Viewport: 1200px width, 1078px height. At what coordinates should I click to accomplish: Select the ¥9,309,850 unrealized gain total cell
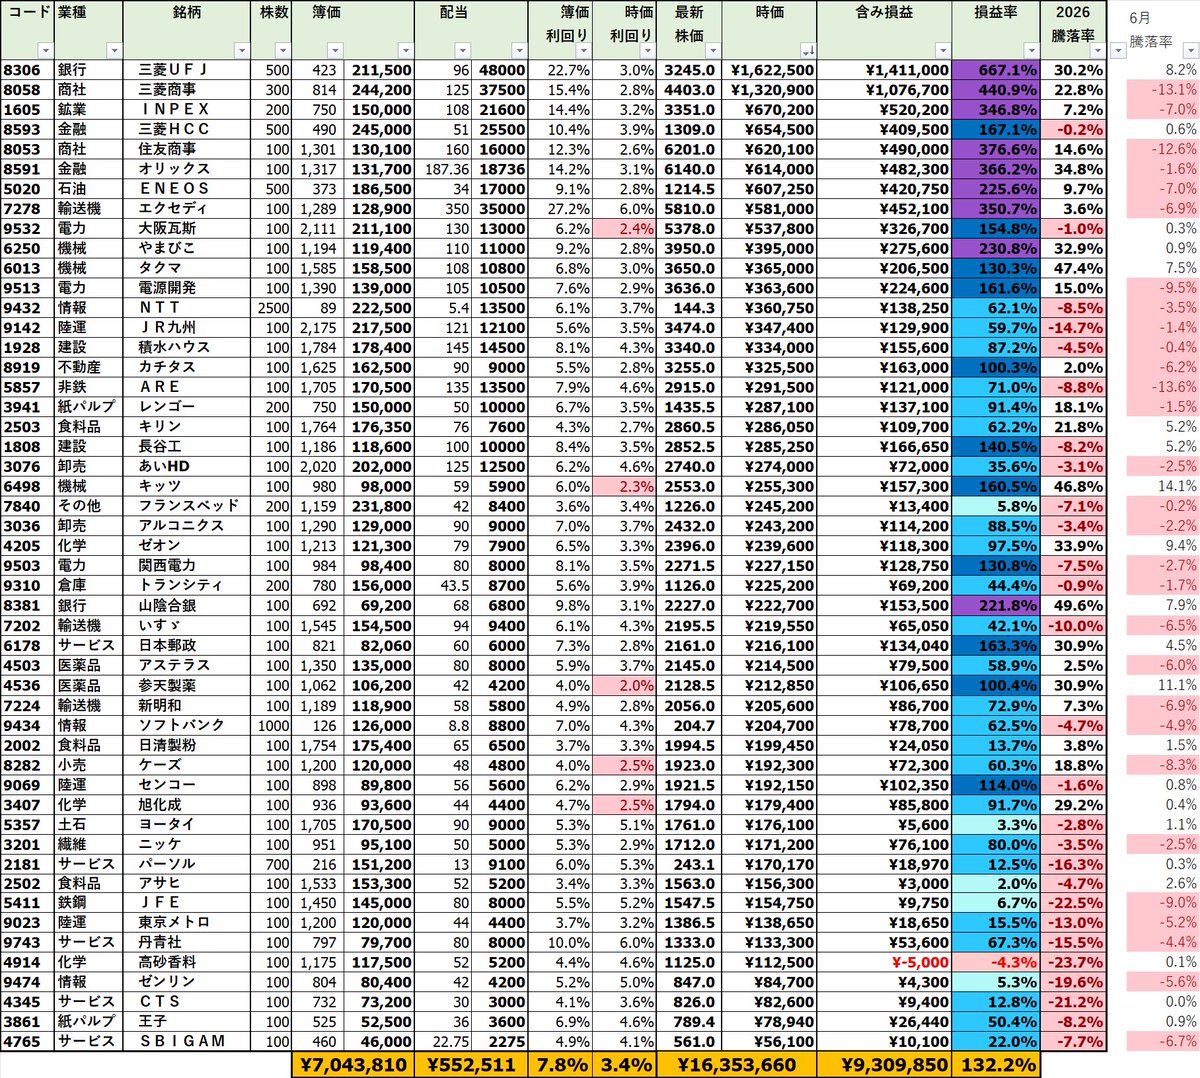(x=884, y=1065)
